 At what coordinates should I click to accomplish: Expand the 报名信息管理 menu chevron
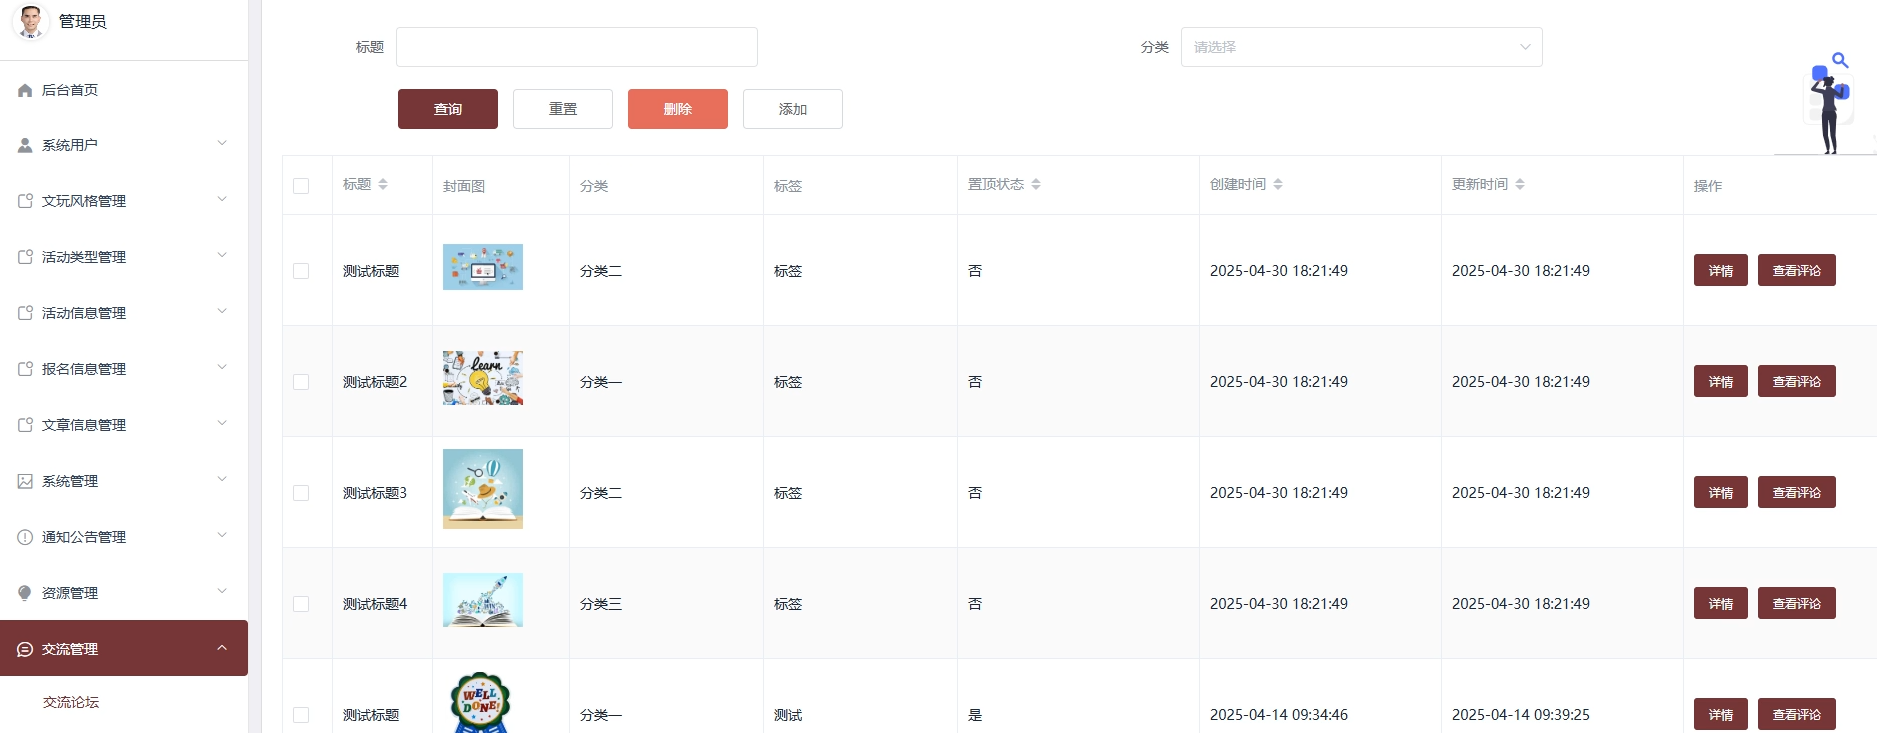coord(222,367)
